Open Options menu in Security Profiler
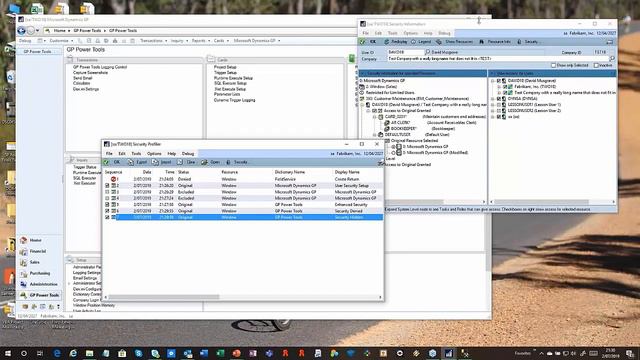The height and width of the screenshot is (360, 640). 154,154
